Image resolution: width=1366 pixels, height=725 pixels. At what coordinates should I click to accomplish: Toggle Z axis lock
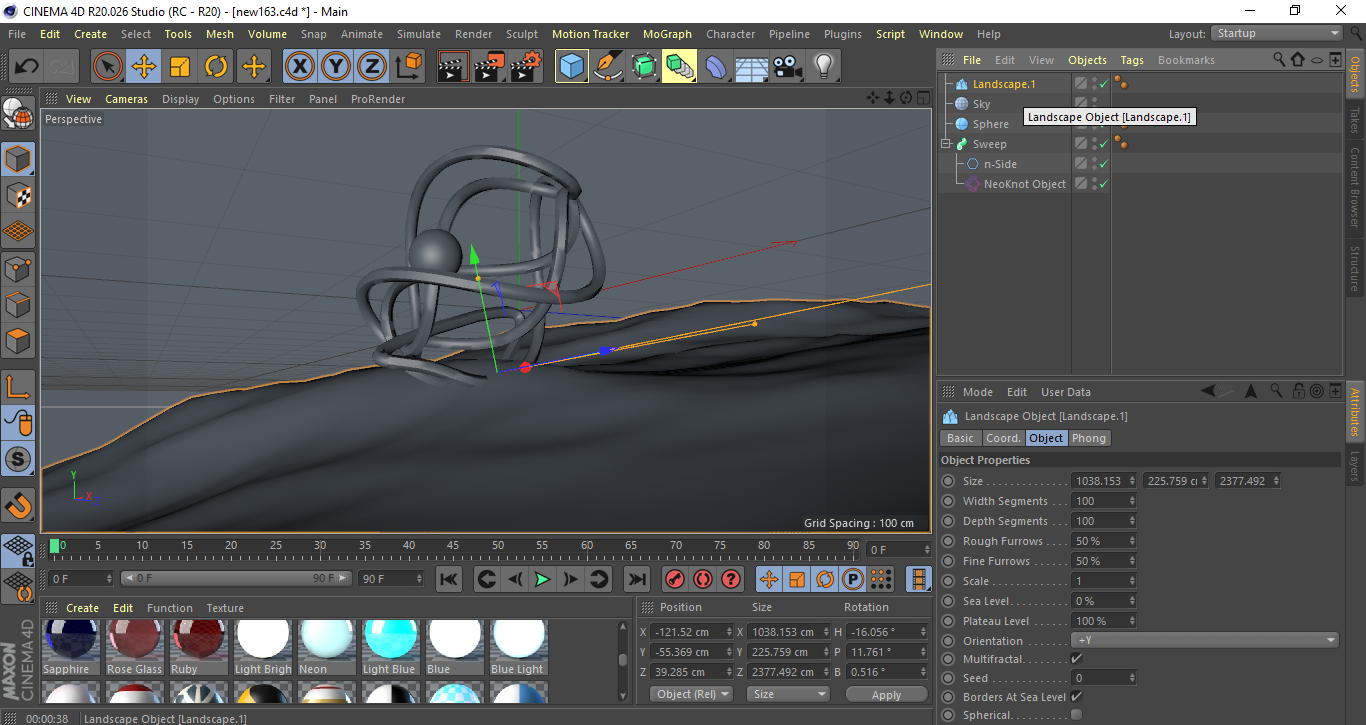pos(372,67)
